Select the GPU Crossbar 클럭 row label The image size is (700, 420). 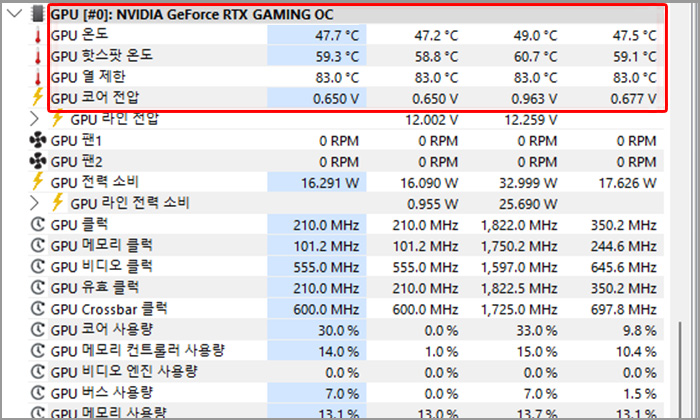(109, 309)
